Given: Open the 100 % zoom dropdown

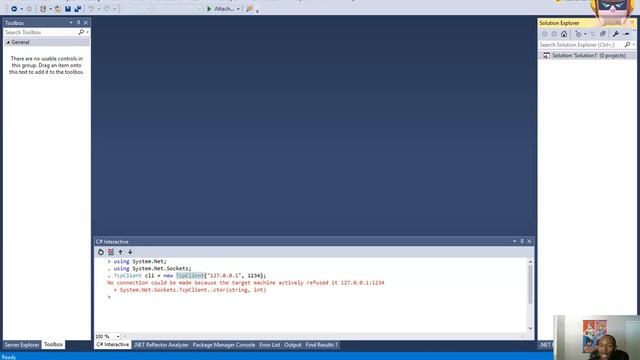Looking at the screenshot, I should point(118,337).
